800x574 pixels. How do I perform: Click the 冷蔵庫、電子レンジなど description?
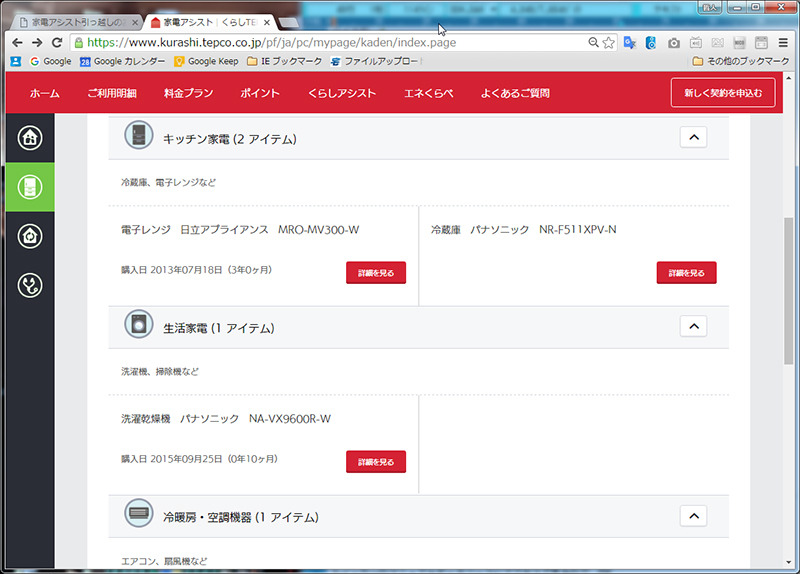tap(168, 182)
